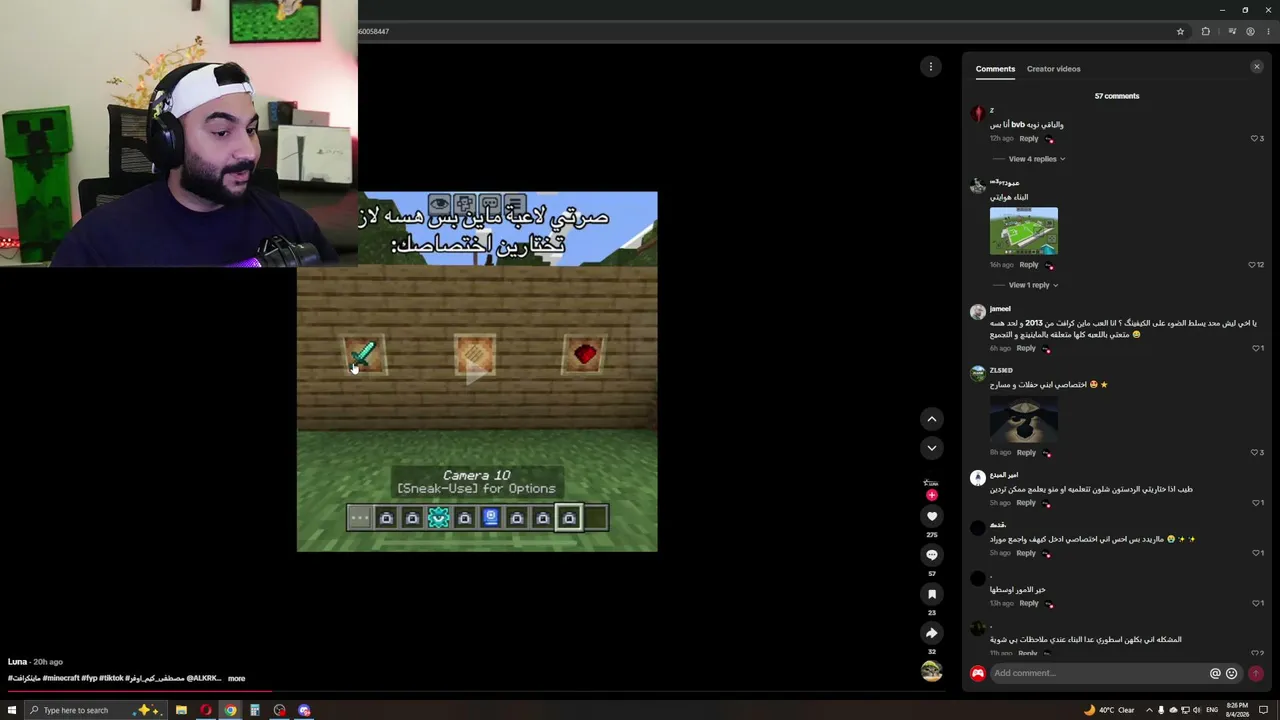
Task: Like ZLSMD's comment with 3 likes
Action: pos(1254,452)
